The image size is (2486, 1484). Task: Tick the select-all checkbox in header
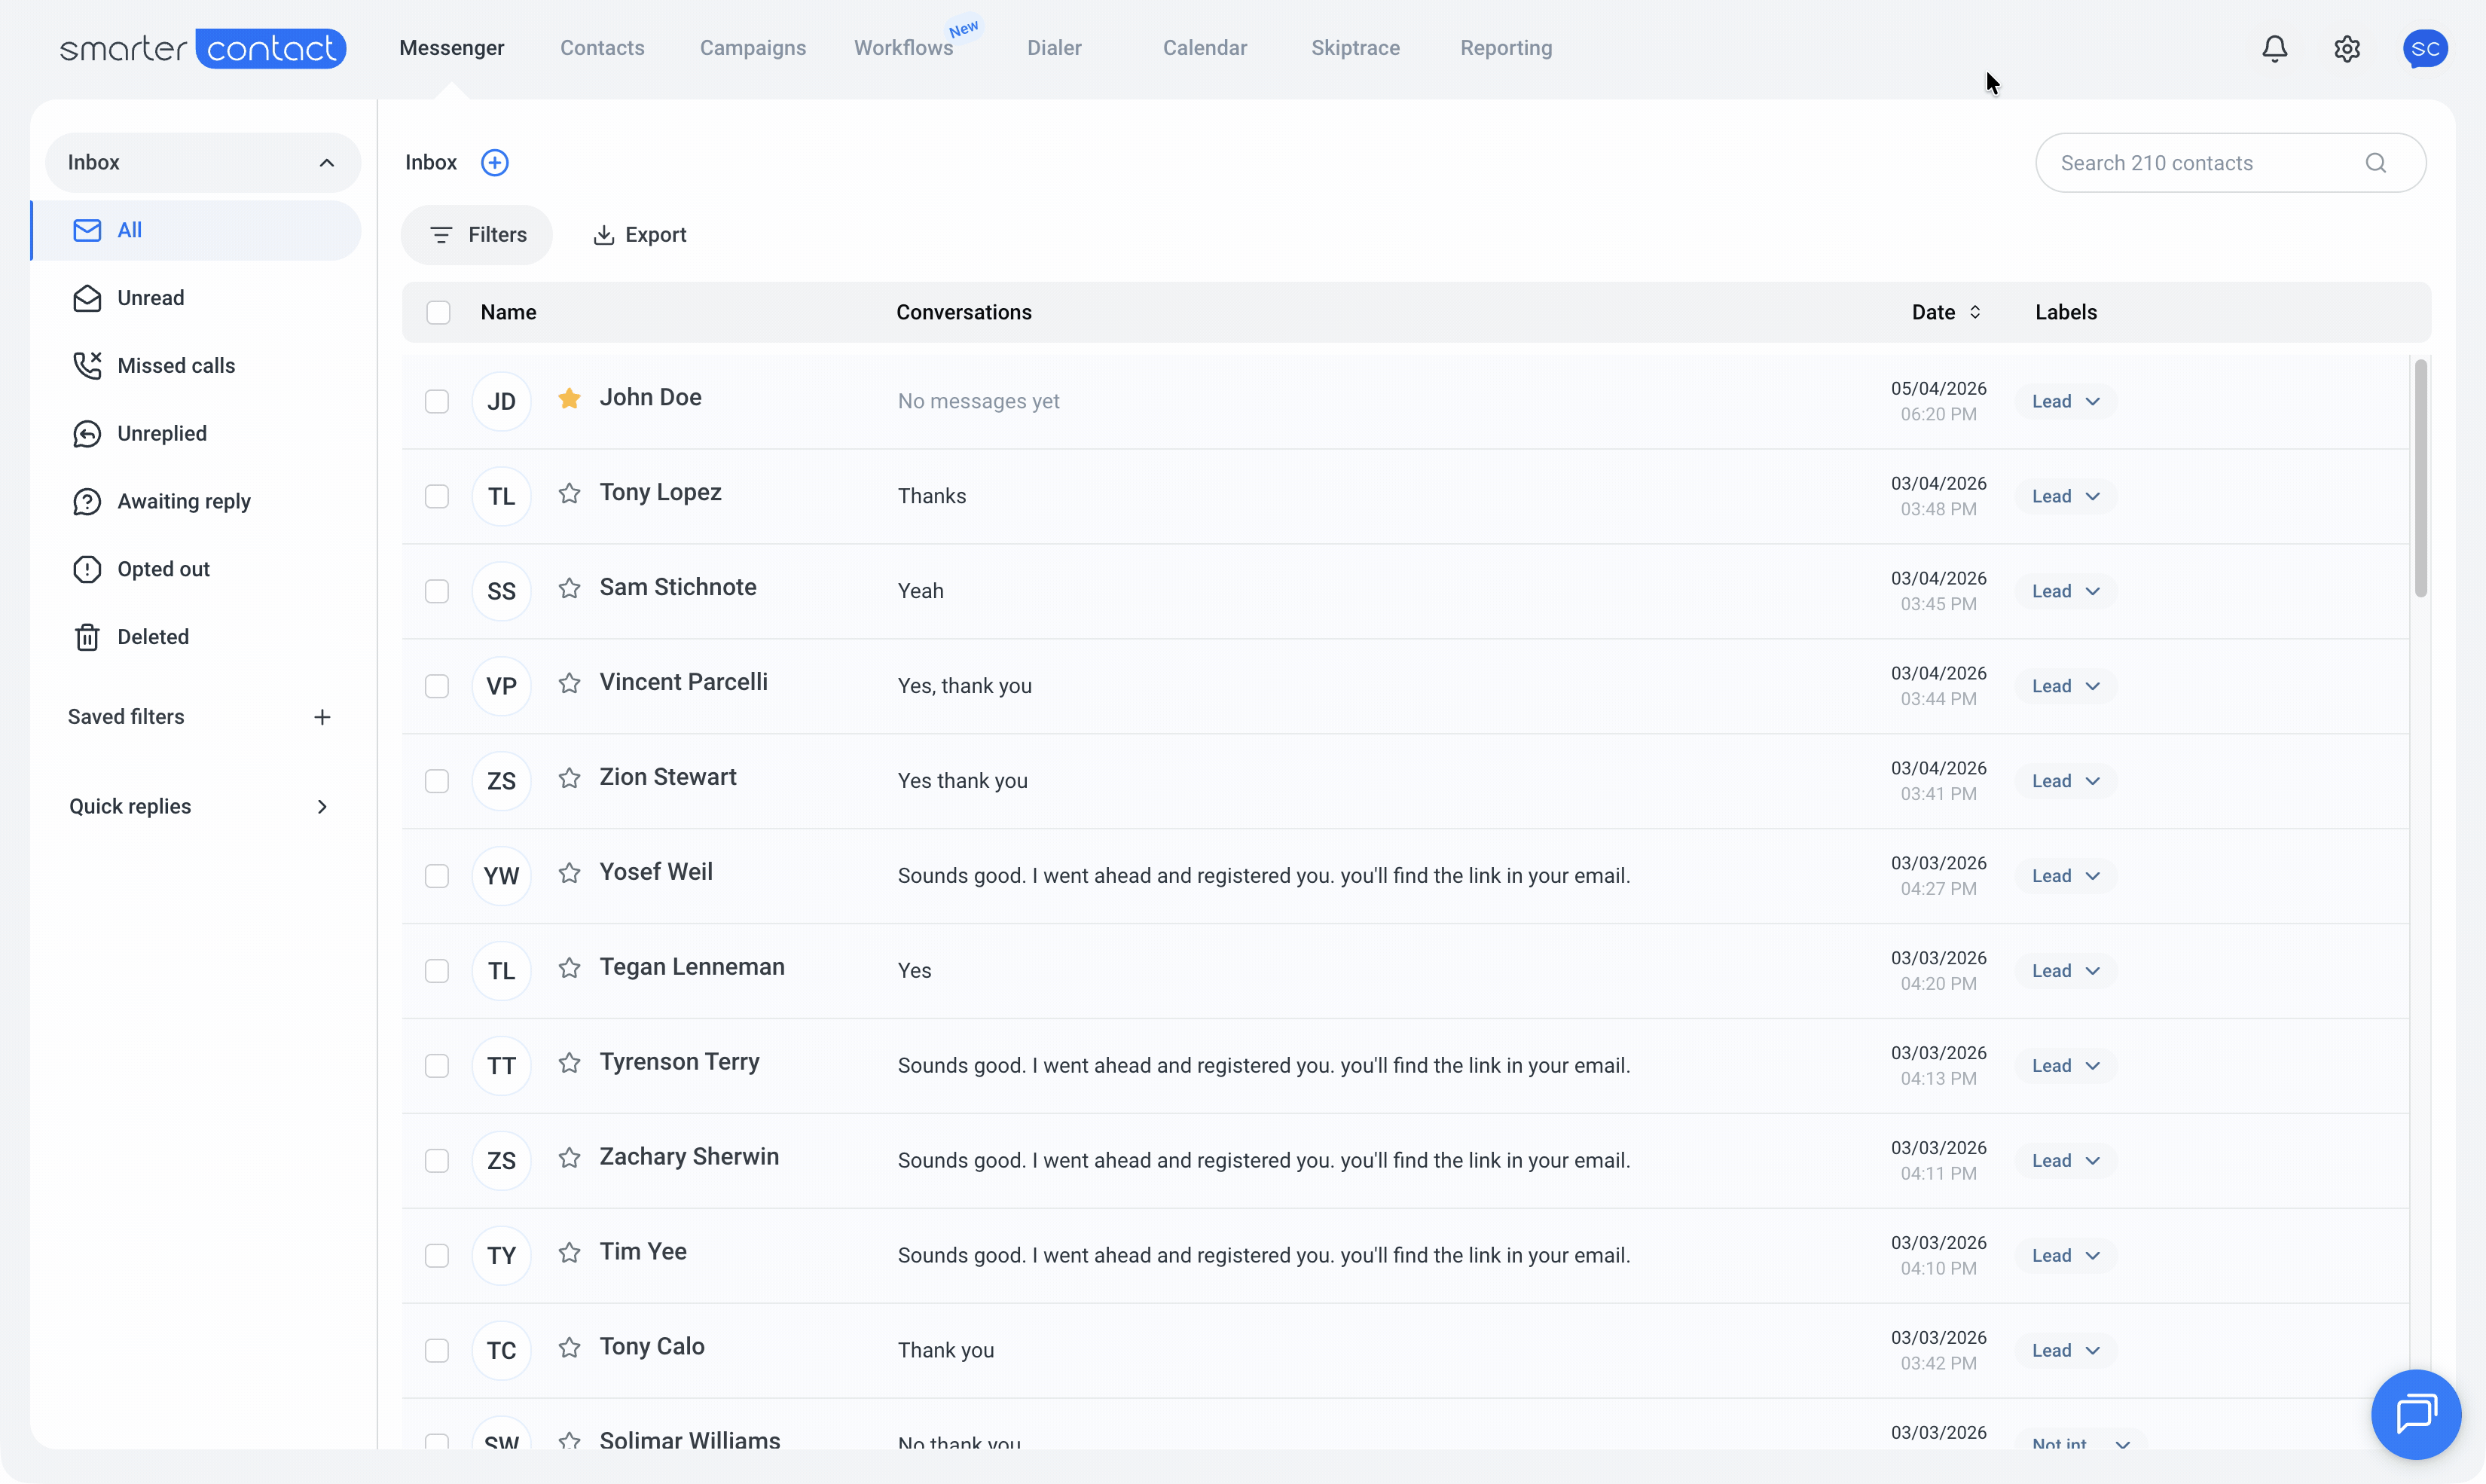coord(438,312)
